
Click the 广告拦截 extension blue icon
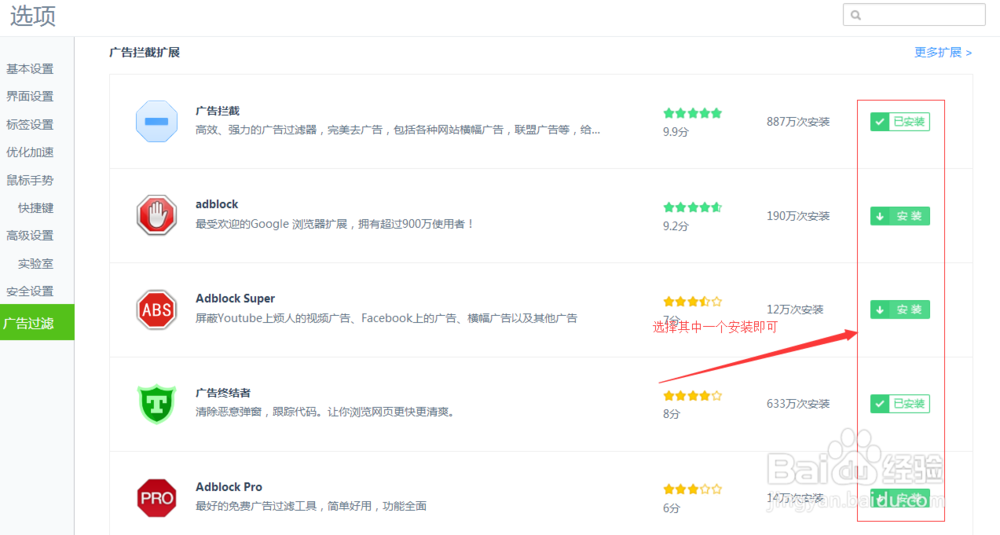pyautogui.click(x=157, y=121)
